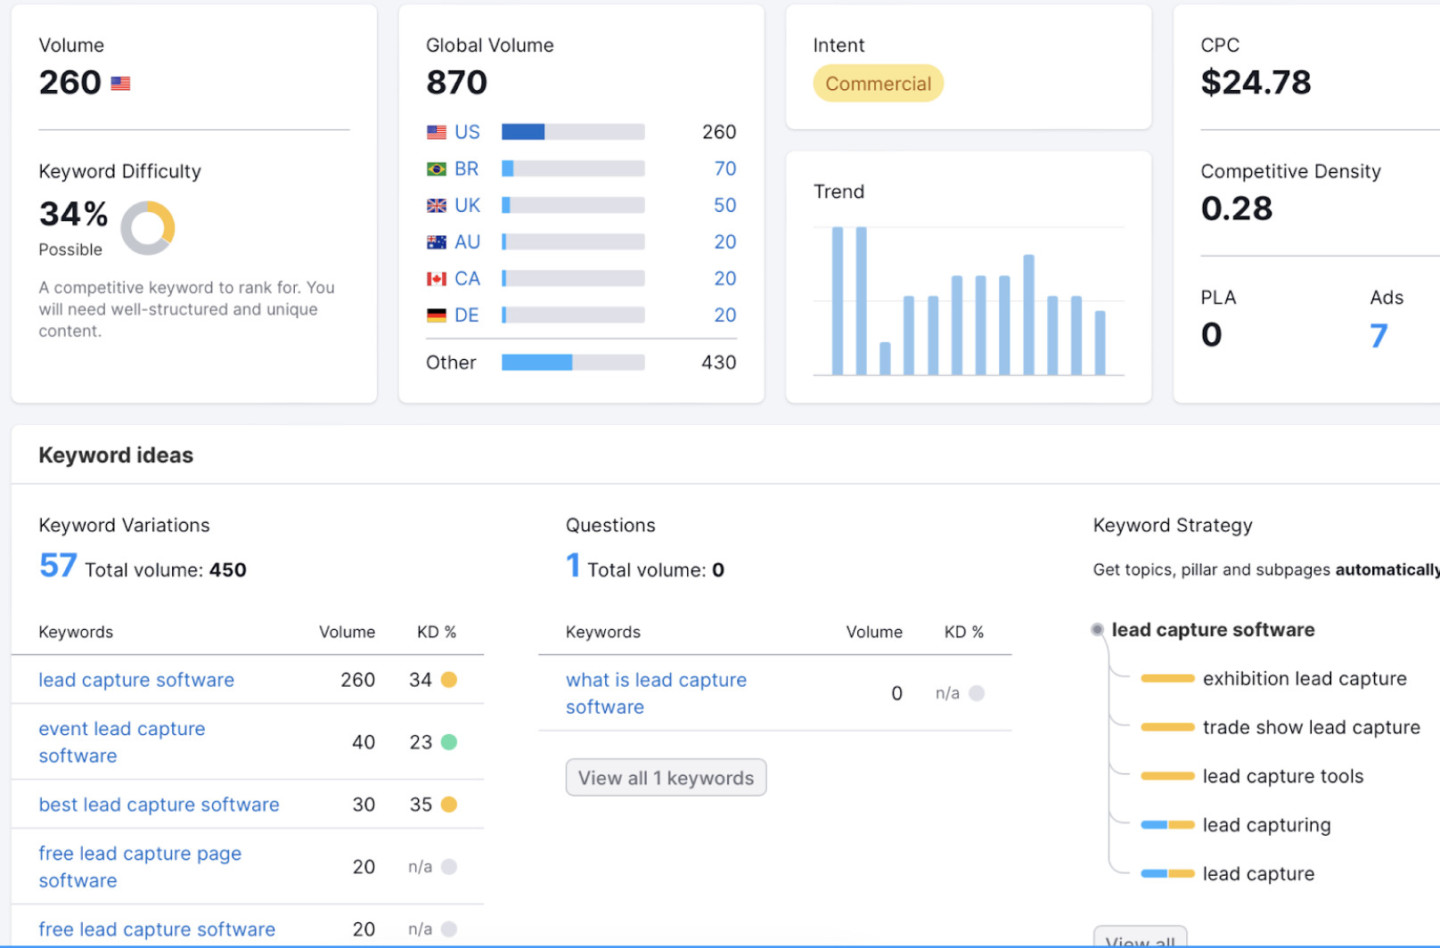Click the orange KD dot for best lead capture software
The image size is (1440, 948).
tap(449, 805)
